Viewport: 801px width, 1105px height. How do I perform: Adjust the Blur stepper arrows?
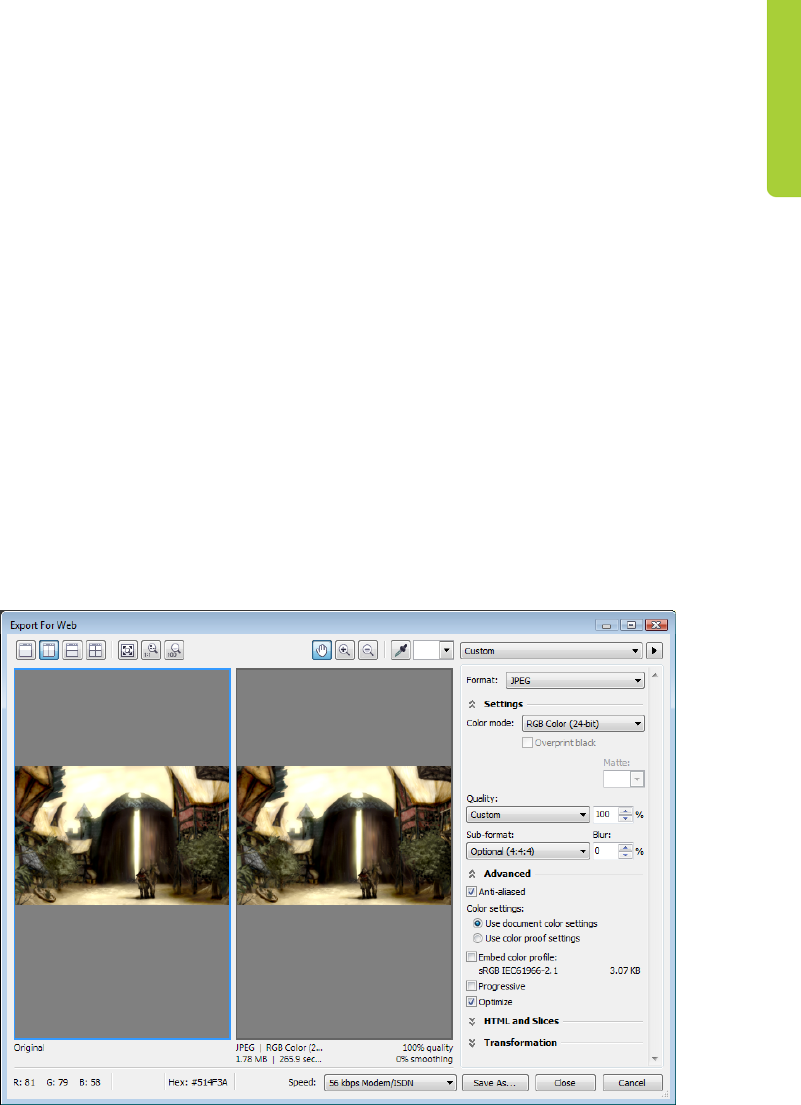626,851
